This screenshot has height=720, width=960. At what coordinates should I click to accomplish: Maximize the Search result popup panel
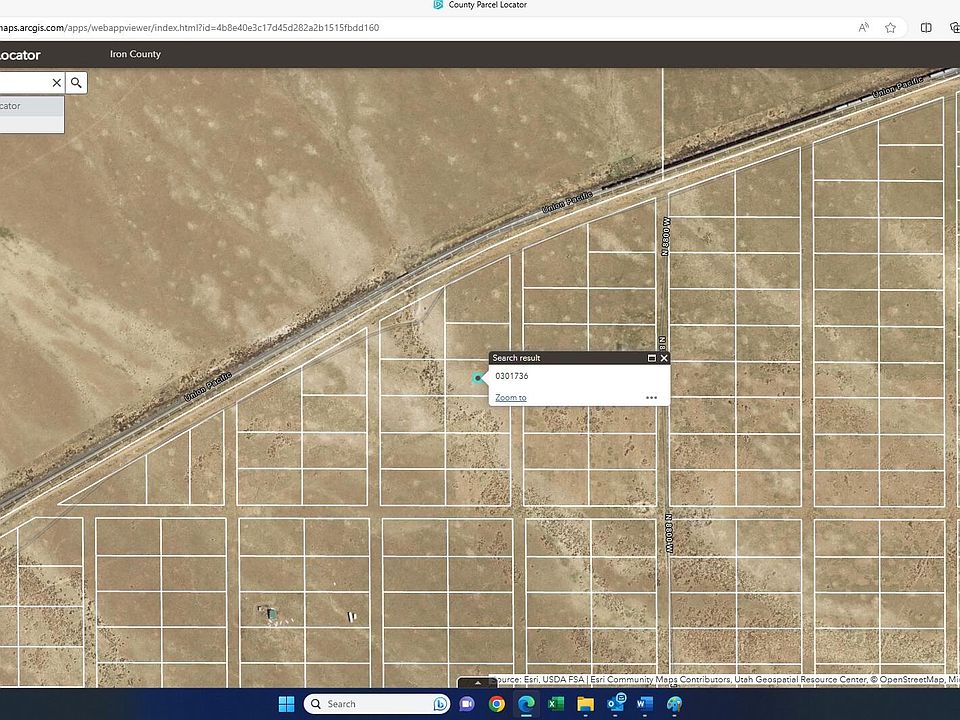coord(652,358)
